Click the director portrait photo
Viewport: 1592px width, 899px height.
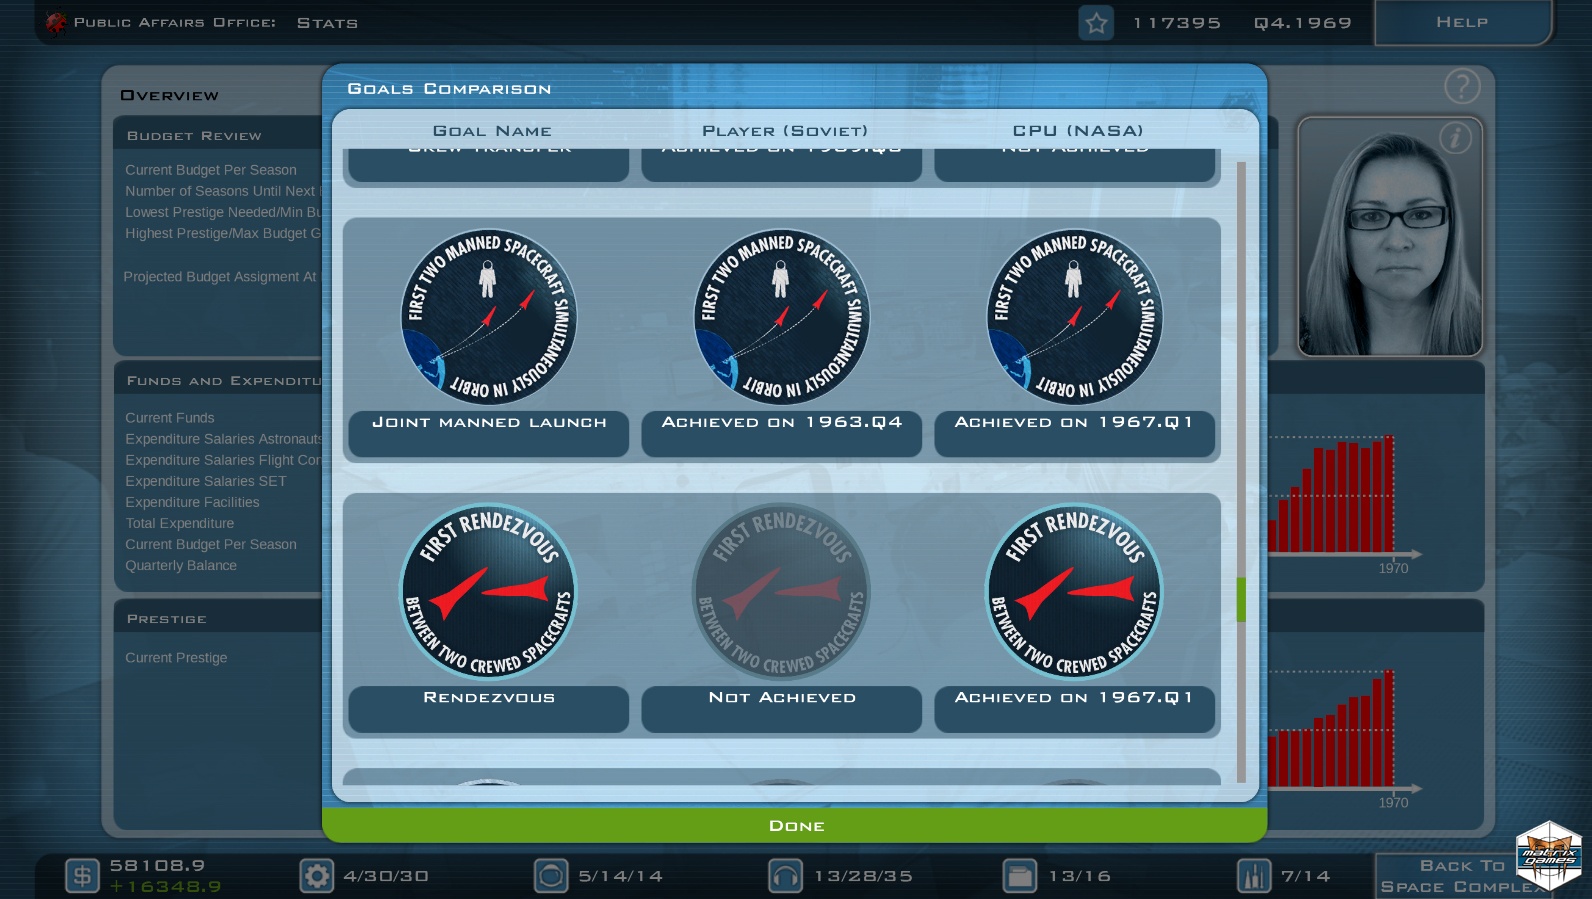[1390, 236]
